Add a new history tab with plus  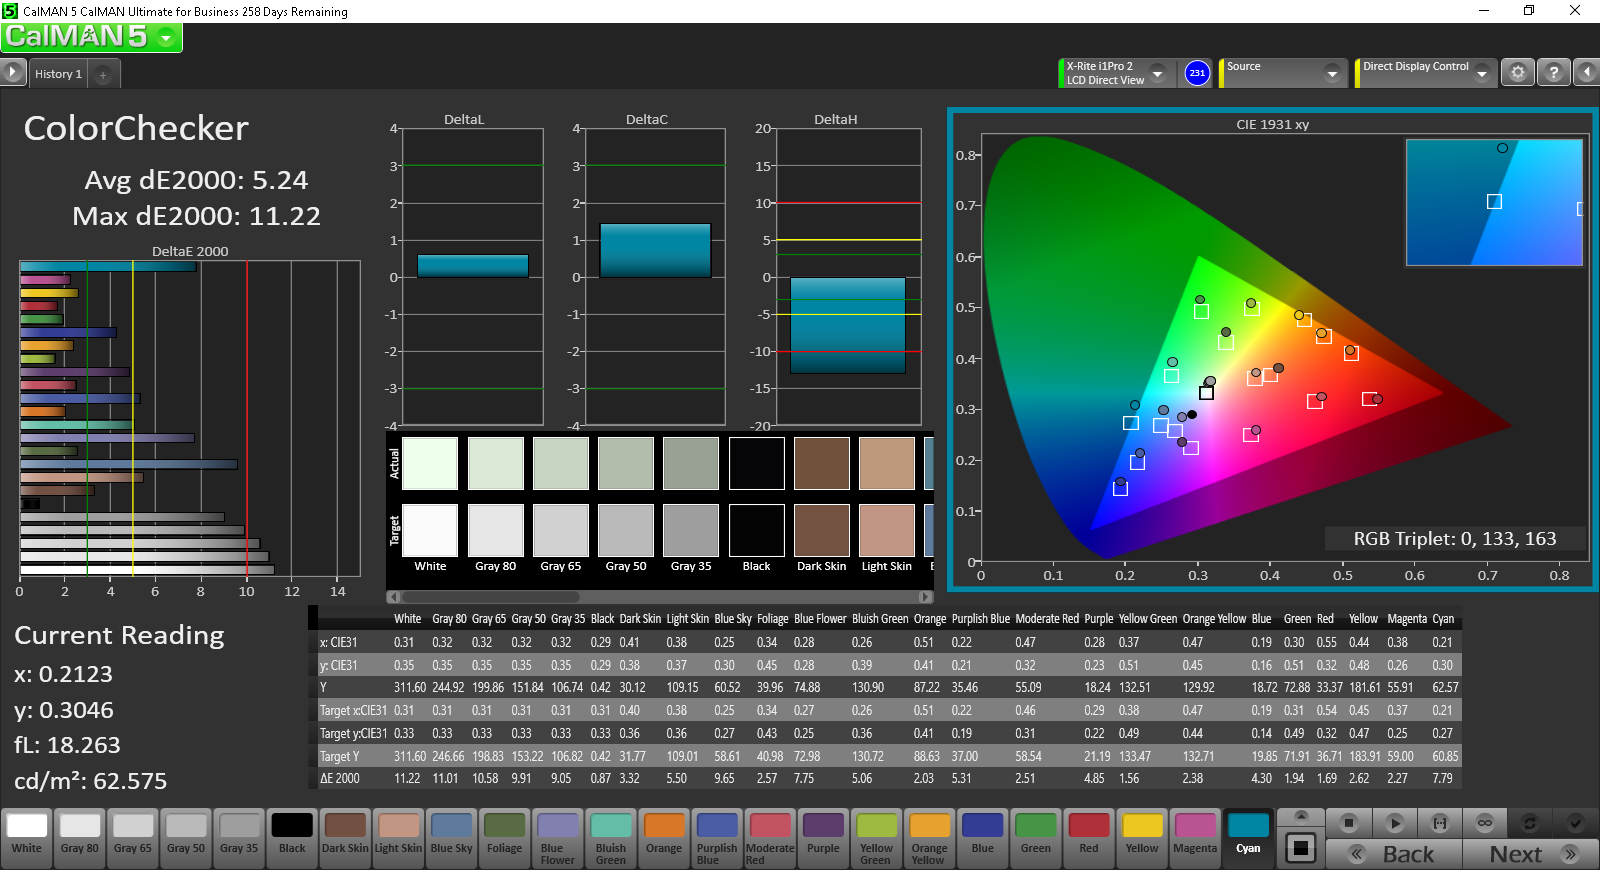click(103, 74)
